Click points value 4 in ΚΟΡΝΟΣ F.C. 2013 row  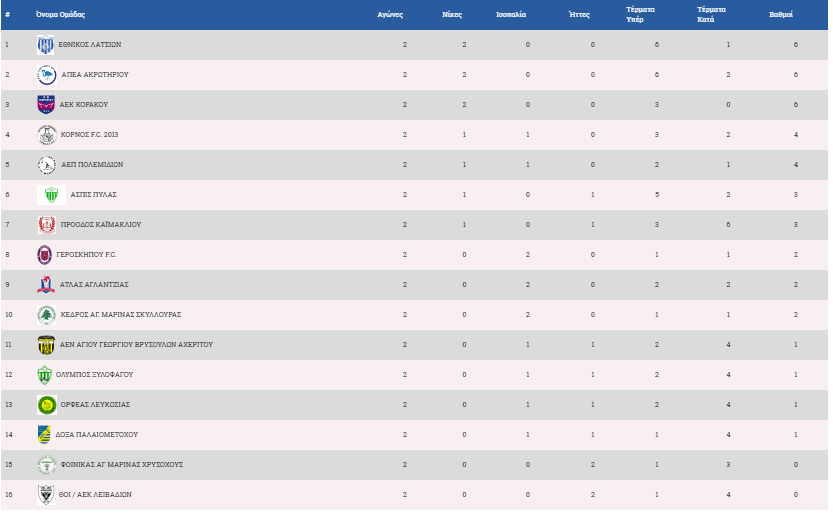[796, 135]
